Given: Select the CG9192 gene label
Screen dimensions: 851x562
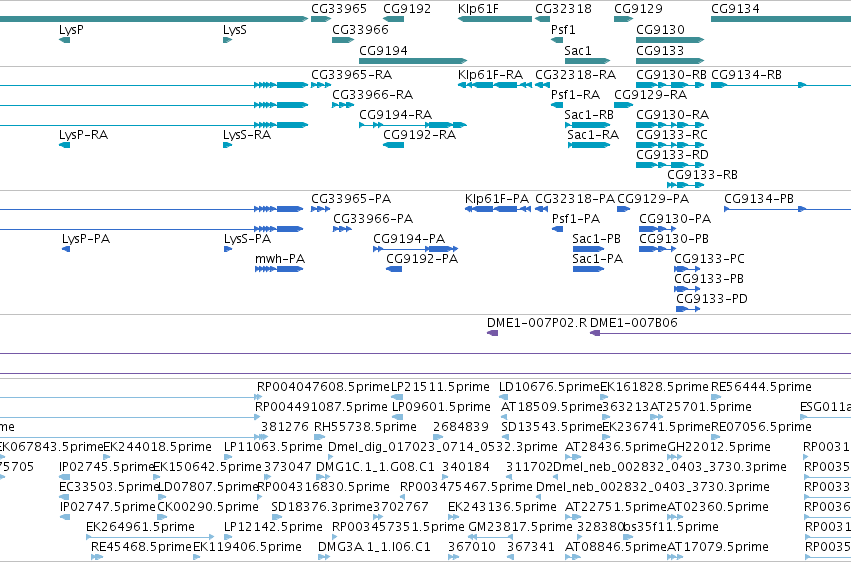Looking at the screenshot, I should pos(407,9).
